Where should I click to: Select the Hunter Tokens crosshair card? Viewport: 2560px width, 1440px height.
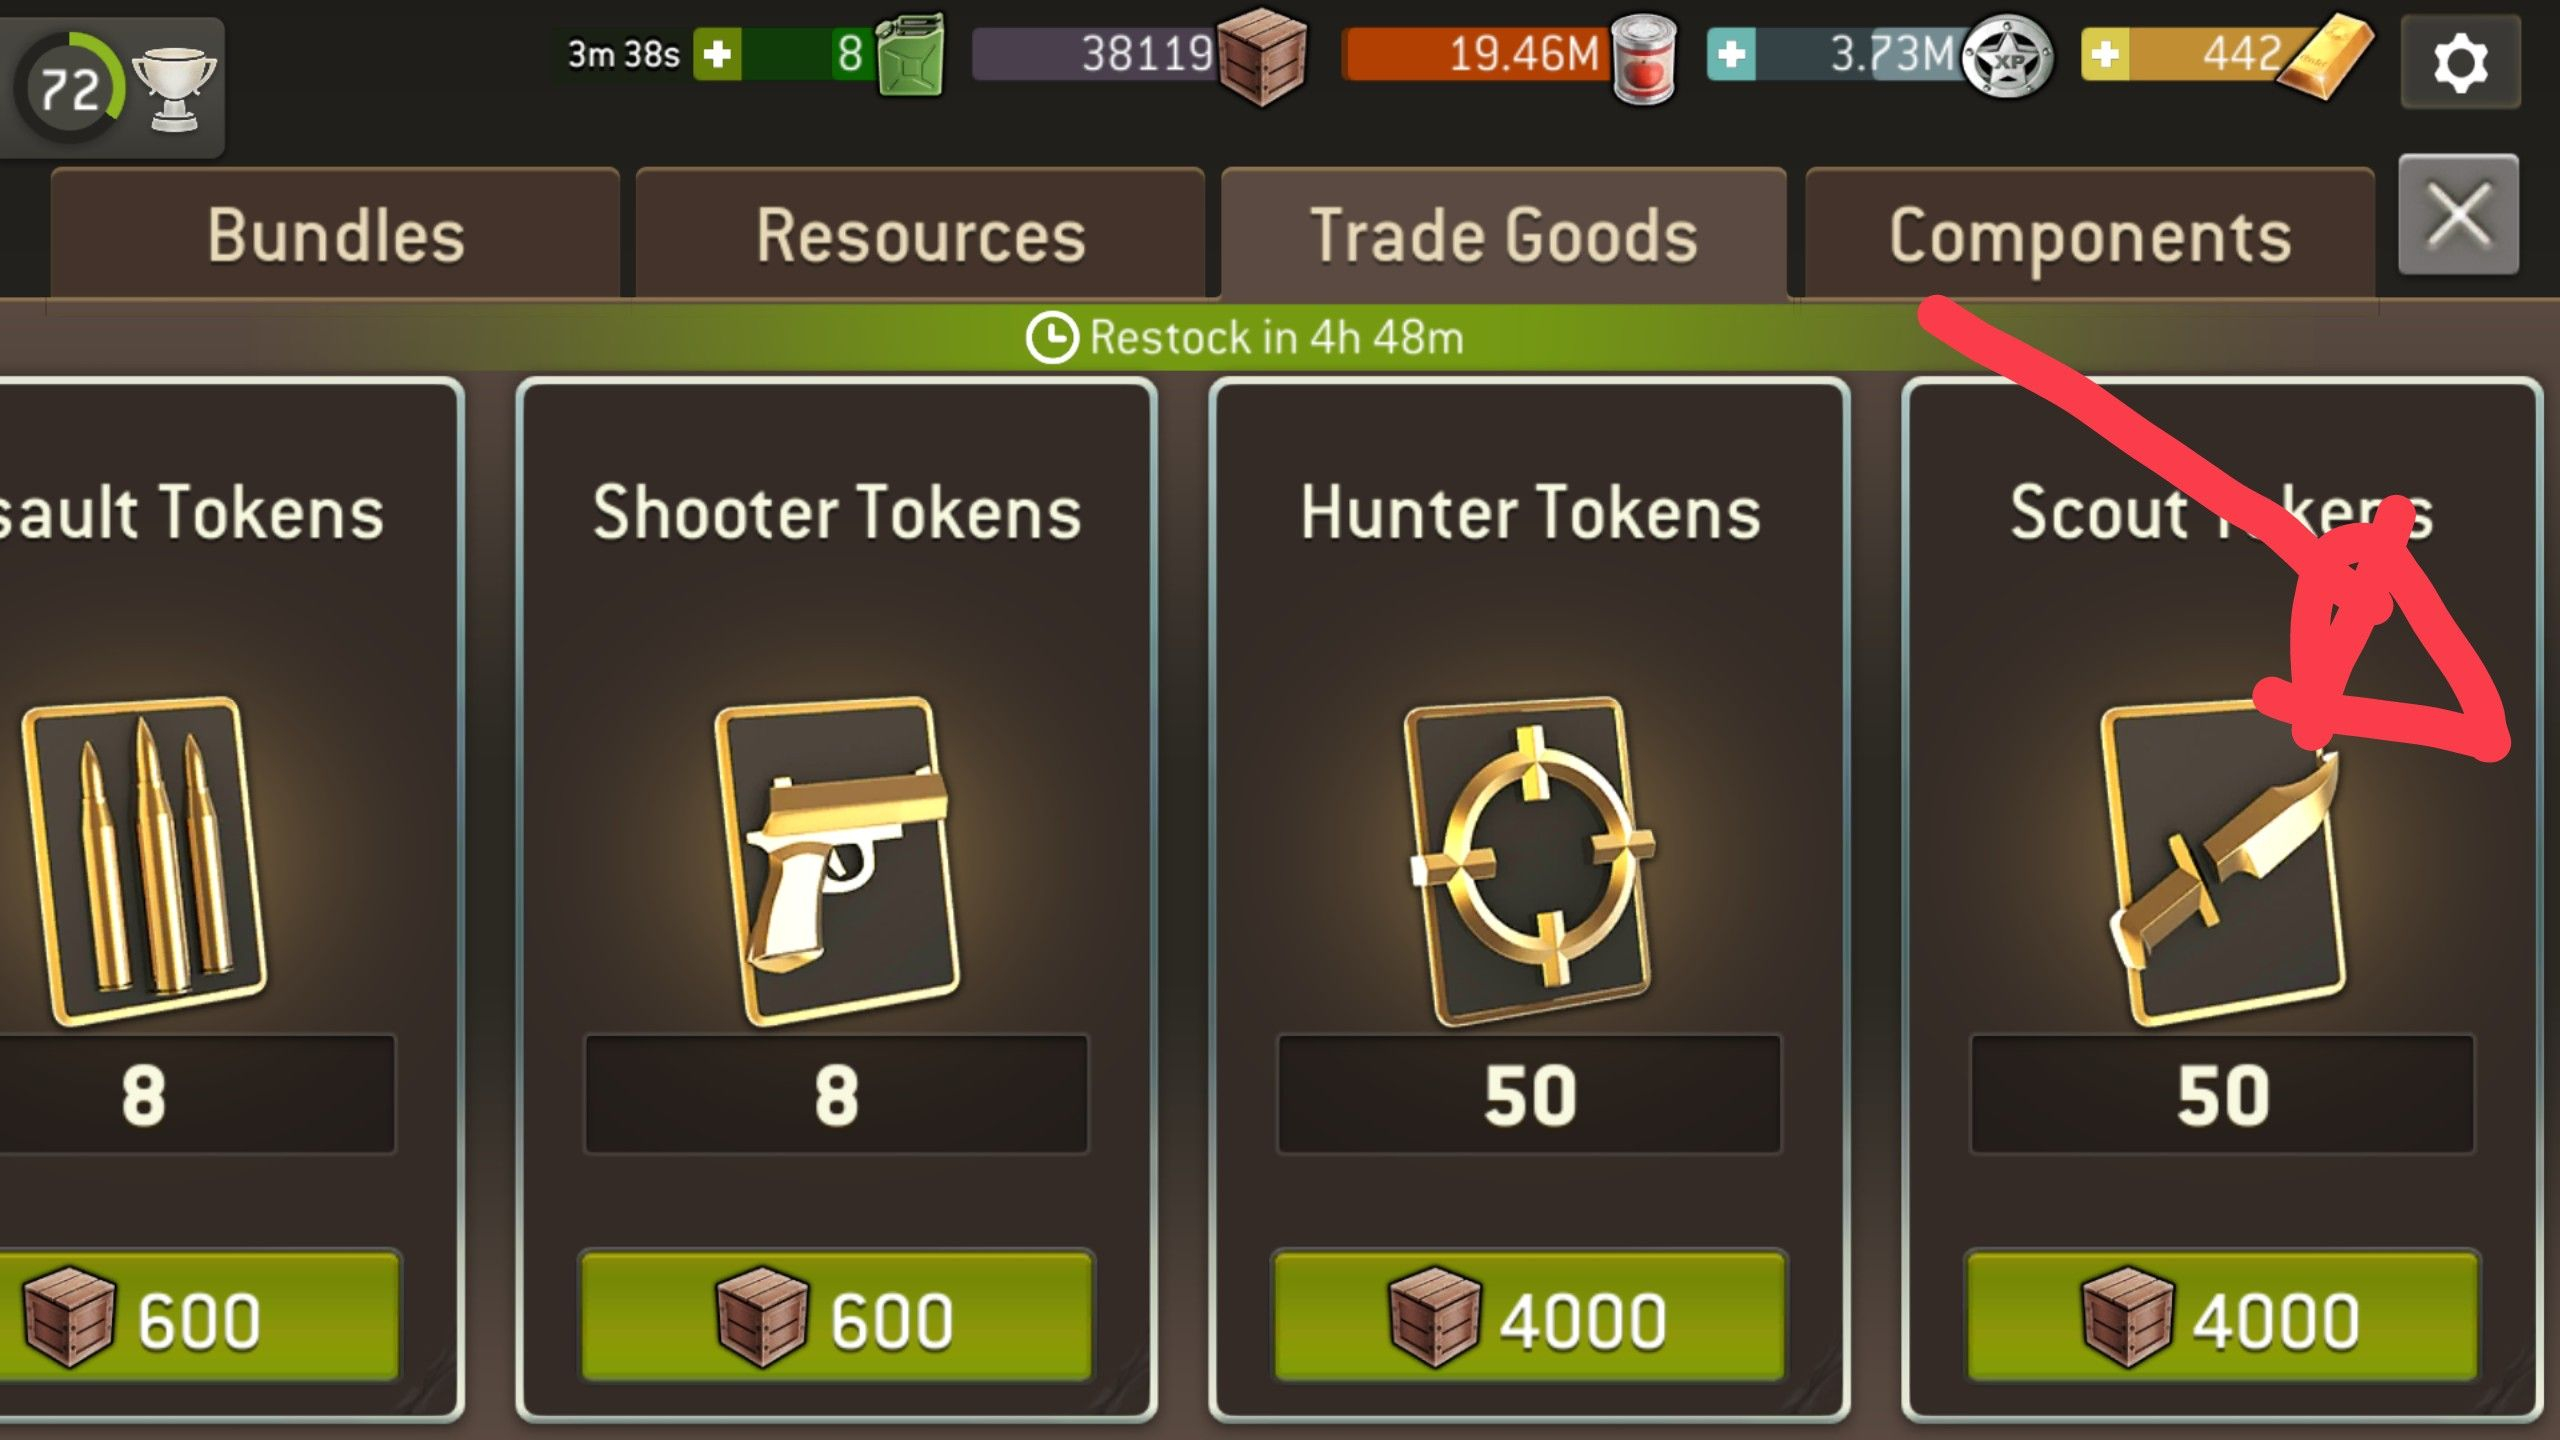pyautogui.click(x=1529, y=860)
